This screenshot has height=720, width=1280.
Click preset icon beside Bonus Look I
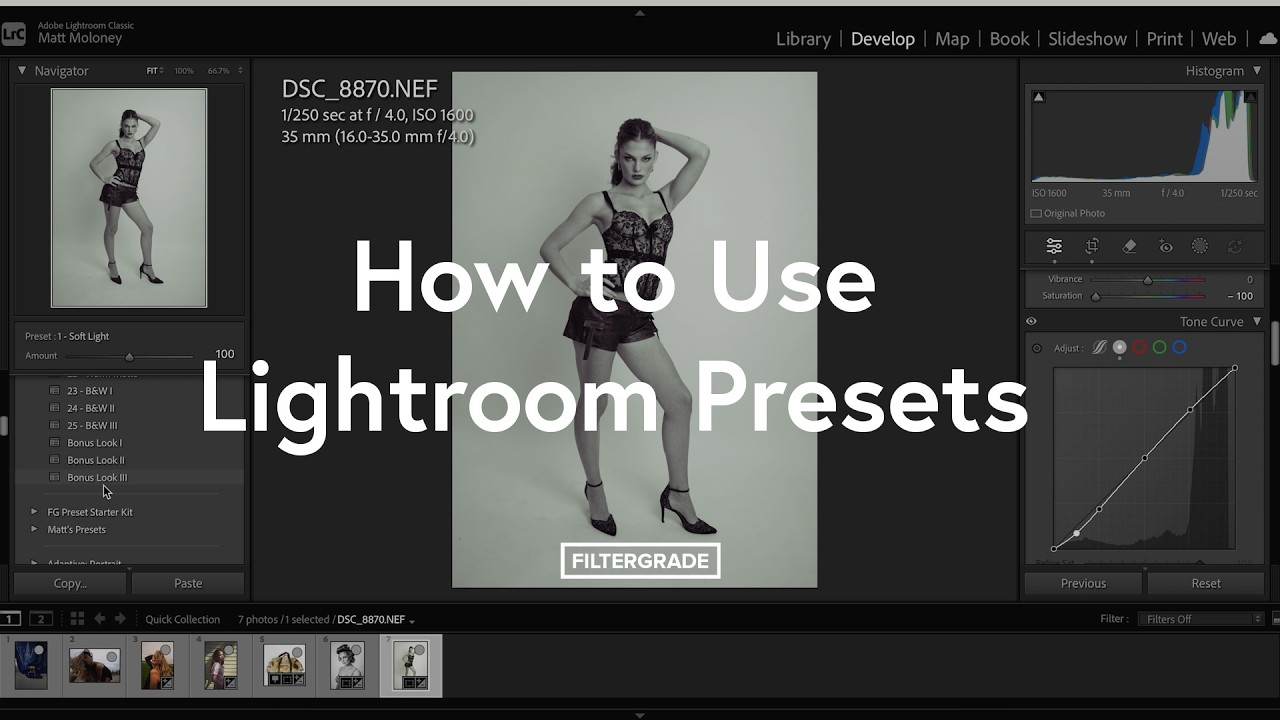click(x=55, y=443)
